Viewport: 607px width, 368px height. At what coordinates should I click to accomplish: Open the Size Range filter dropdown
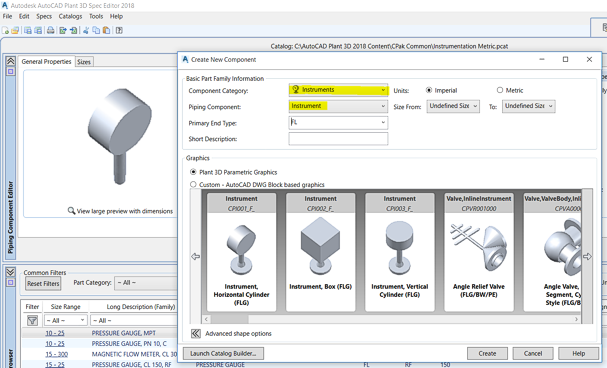65,320
